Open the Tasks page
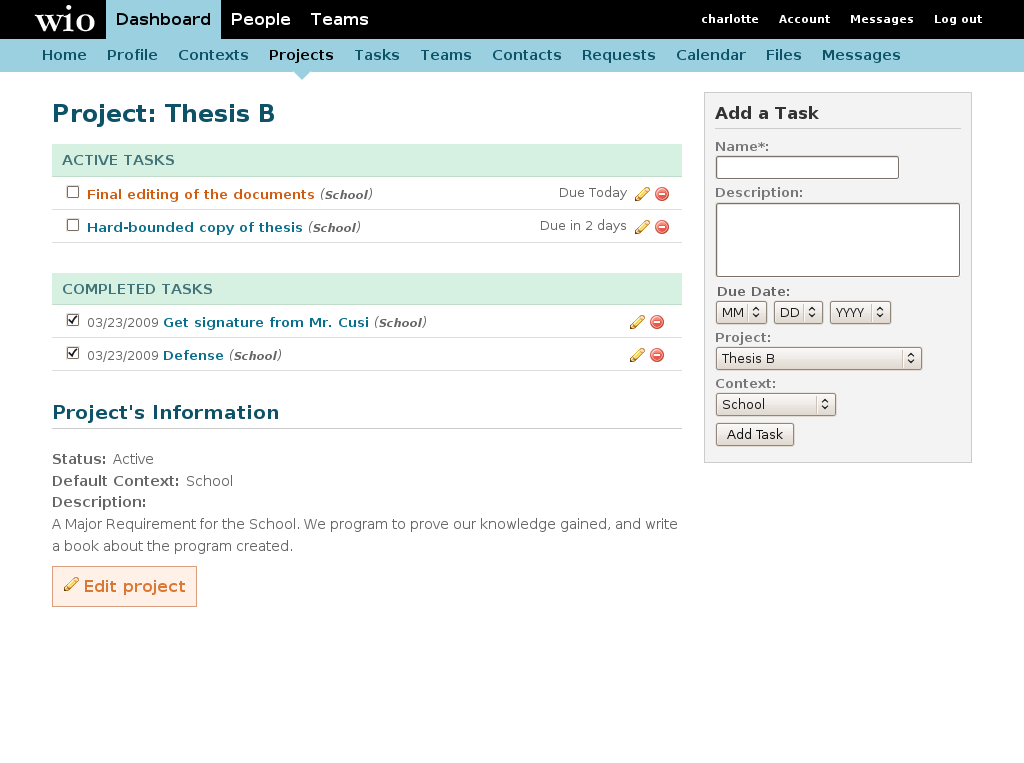The image size is (1024, 763). click(x=377, y=56)
